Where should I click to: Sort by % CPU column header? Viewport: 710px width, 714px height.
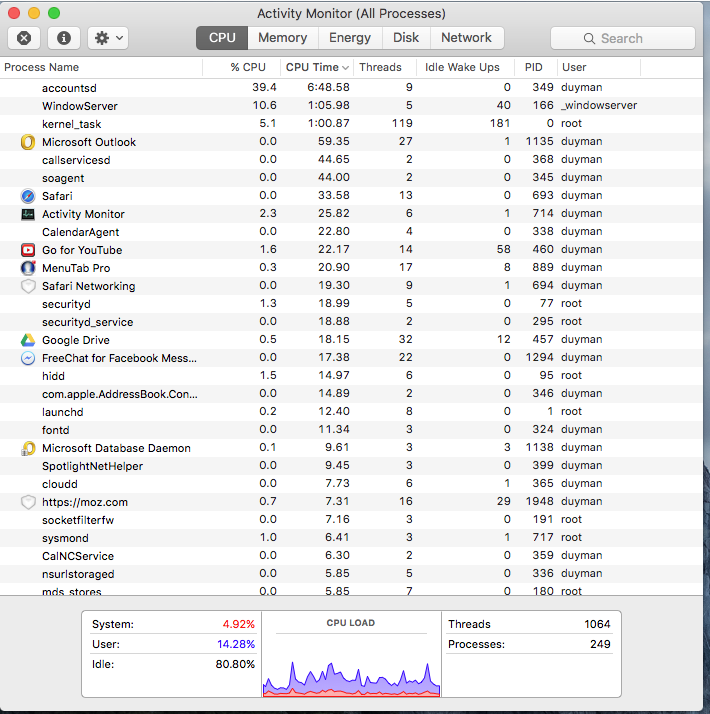pos(241,67)
